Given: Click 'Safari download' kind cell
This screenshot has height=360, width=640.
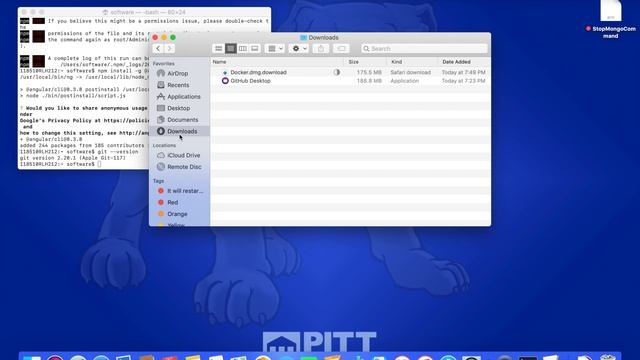Looking at the screenshot, I should pyautogui.click(x=411, y=72).
